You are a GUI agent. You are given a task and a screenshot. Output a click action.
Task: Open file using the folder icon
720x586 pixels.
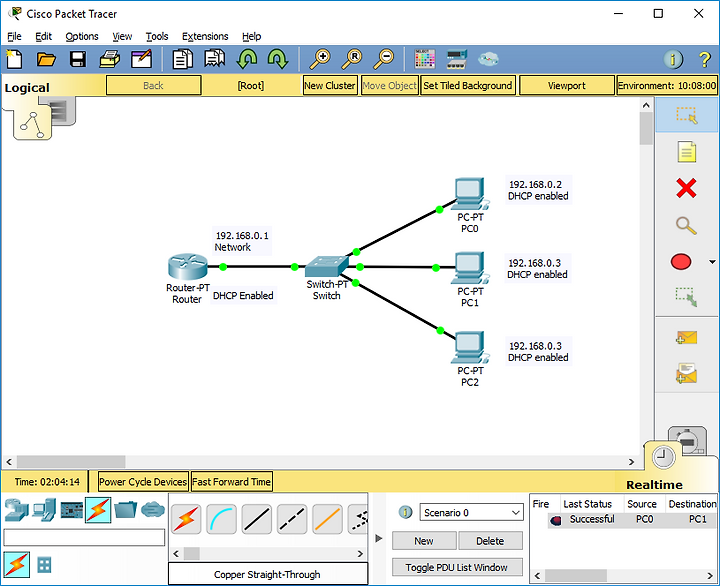click(x=46, y=60)
